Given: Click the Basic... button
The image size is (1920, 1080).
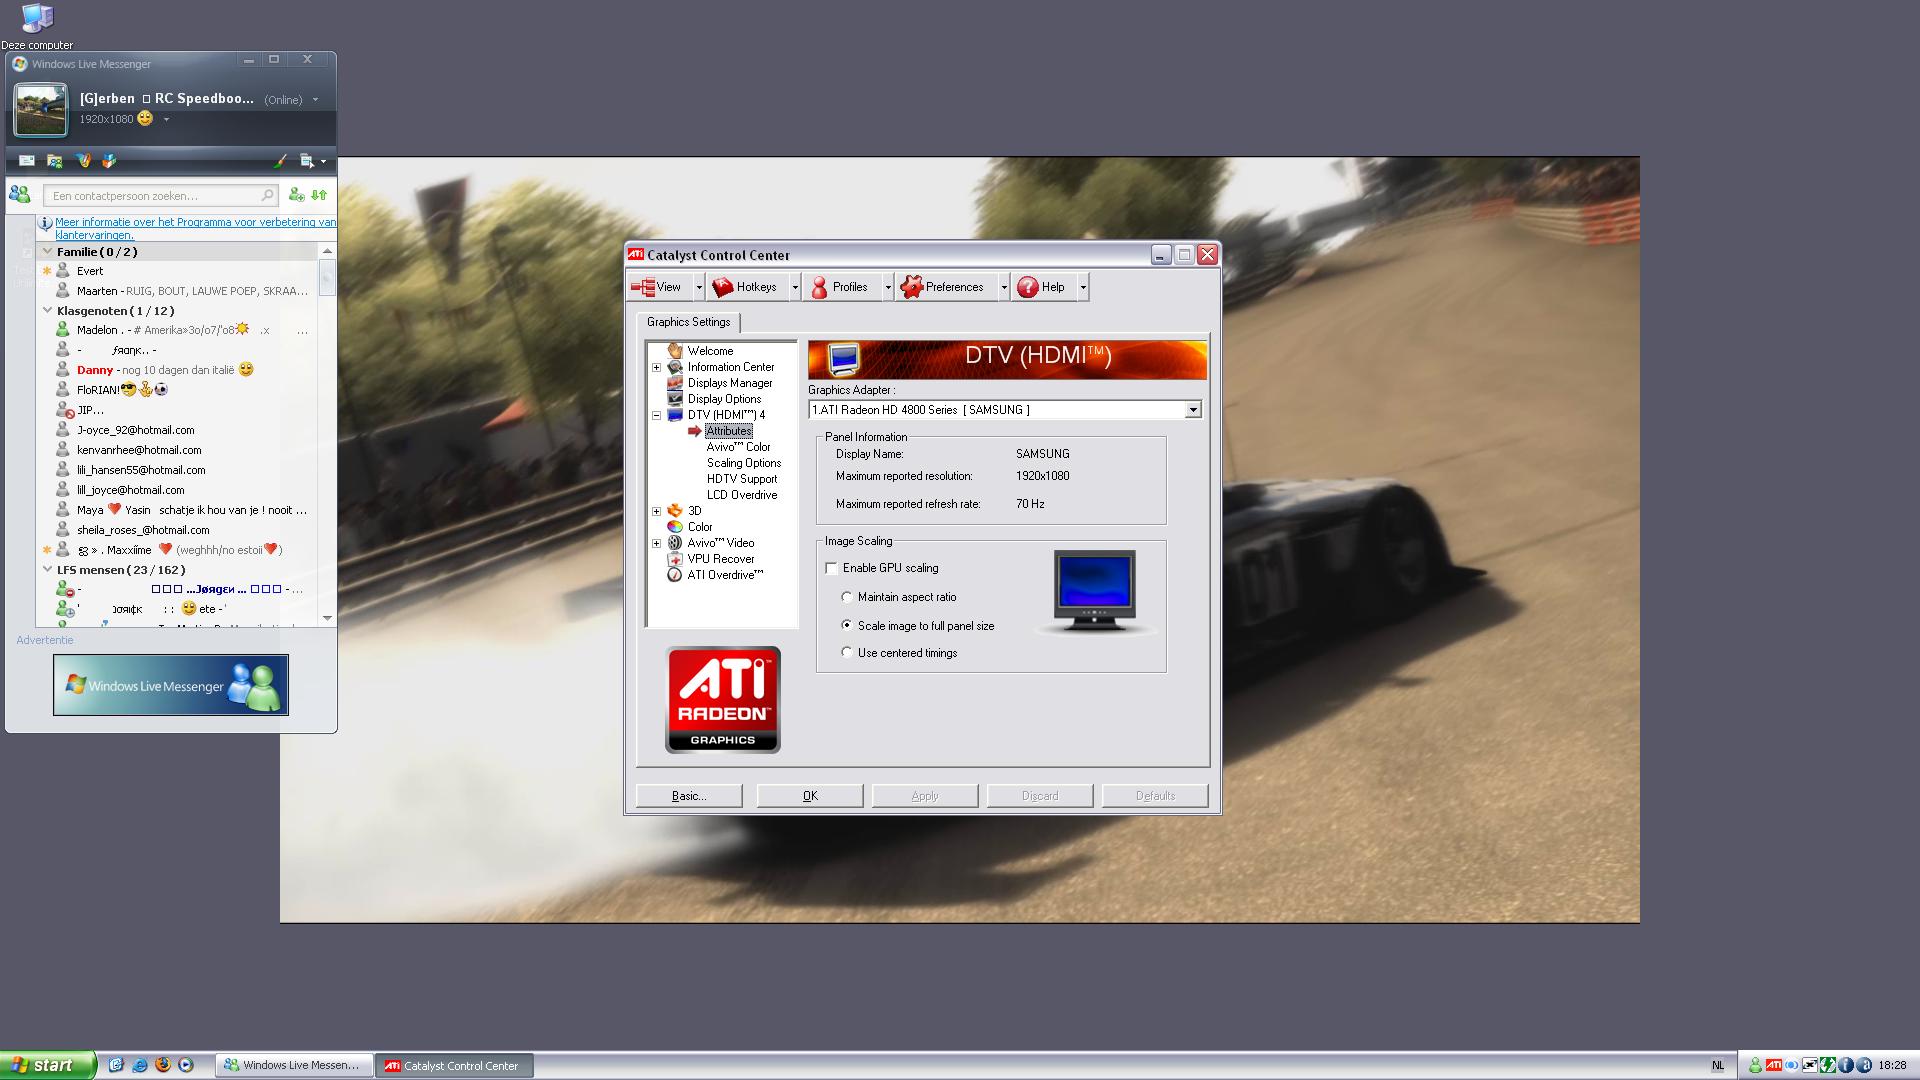Looking at the screenshot, I should pos(689,796).
